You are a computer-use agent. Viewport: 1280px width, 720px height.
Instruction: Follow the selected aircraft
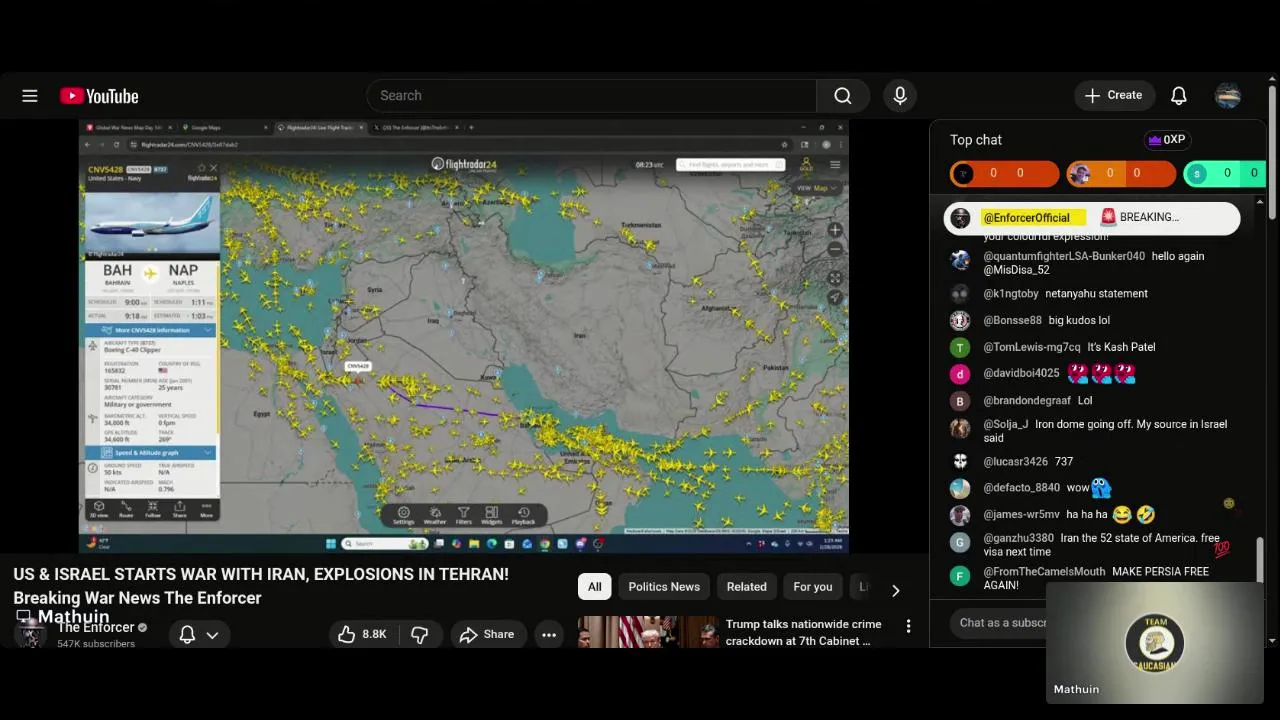[153, 509]
